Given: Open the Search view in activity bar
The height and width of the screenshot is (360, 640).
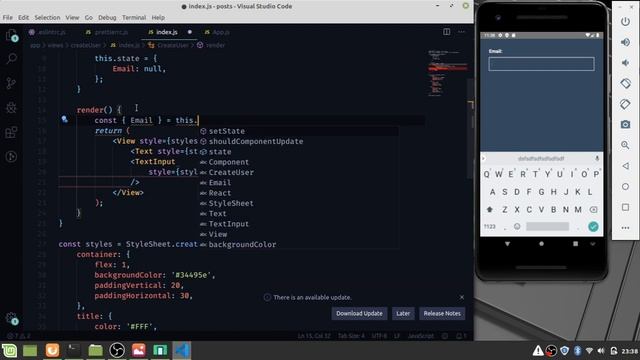Looking at the screenshot, I should point(11,59).
